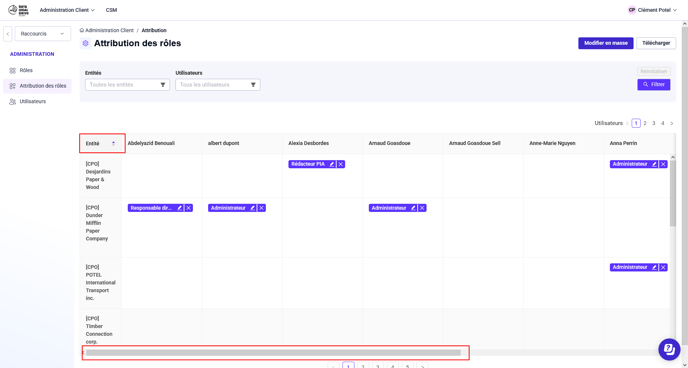
Task: Click the Télécharger button
Action: pos(656,43)
